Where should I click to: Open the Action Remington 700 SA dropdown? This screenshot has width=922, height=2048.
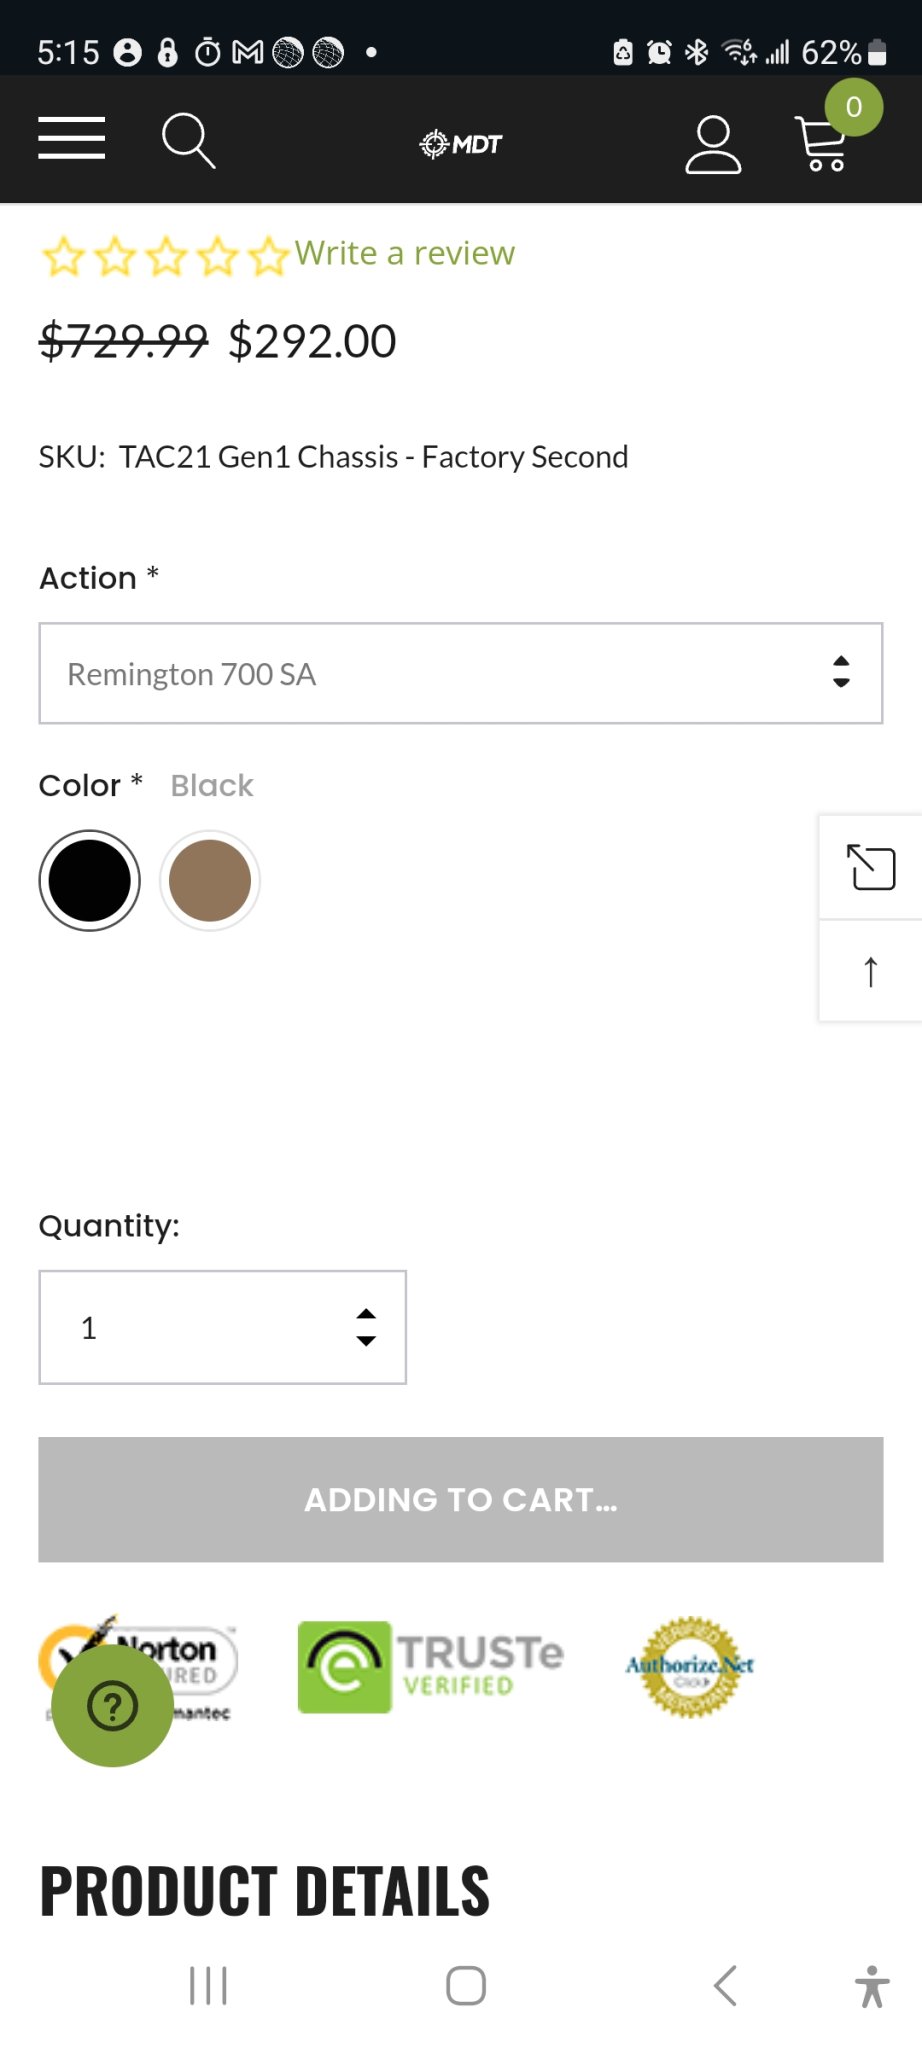(x=461, y=674)
